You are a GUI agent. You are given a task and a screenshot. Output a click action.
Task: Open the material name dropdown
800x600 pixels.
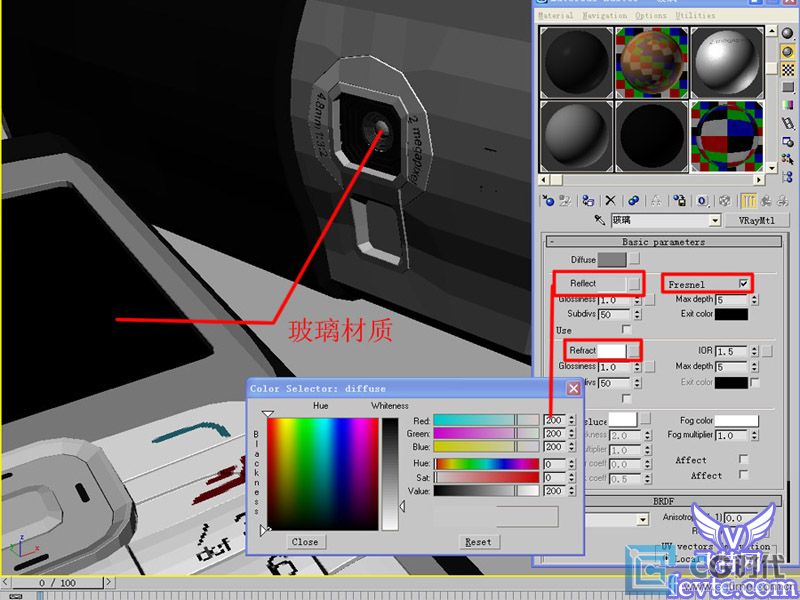click(715, 220)
